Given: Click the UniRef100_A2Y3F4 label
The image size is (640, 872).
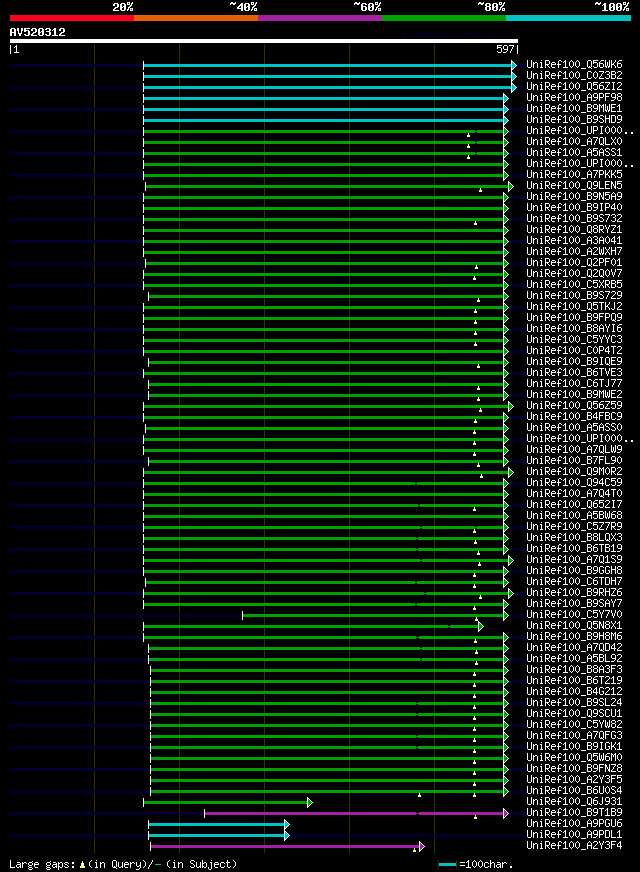Looking at the screenshot, I should tap(574, 846).
